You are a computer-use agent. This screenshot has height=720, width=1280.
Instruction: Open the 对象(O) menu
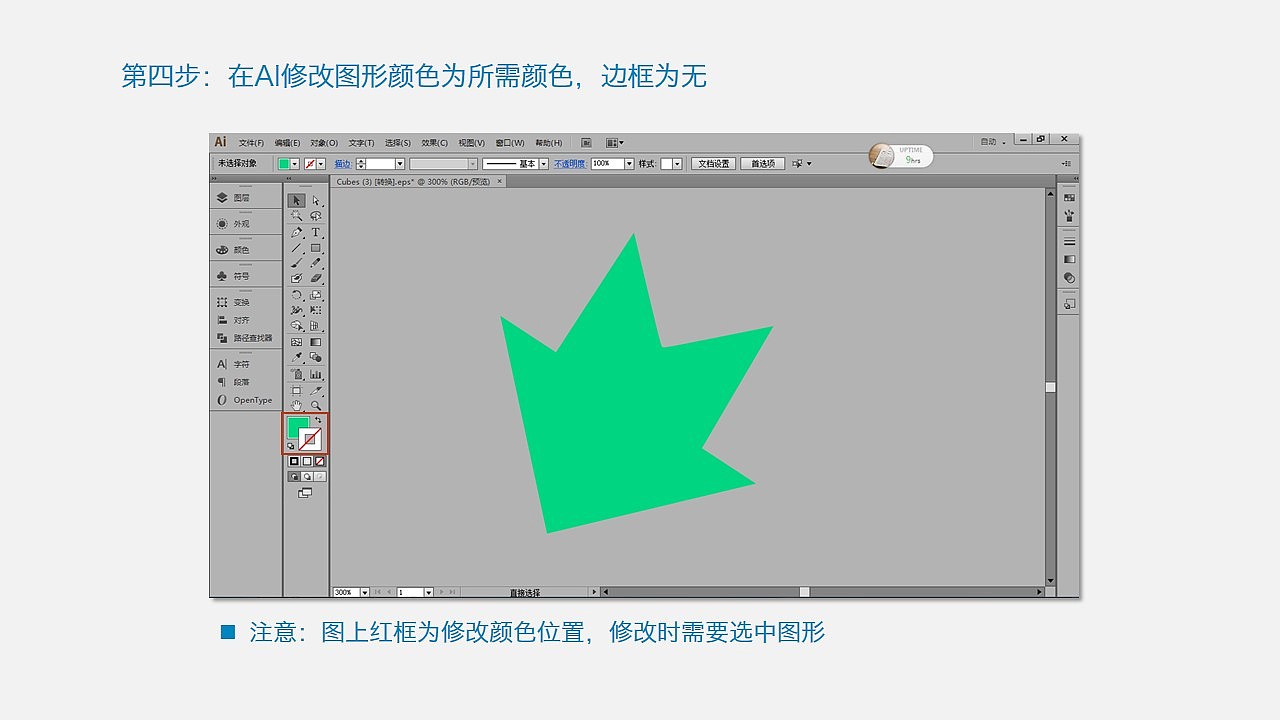pyautogui.click(x=324, y=143)
